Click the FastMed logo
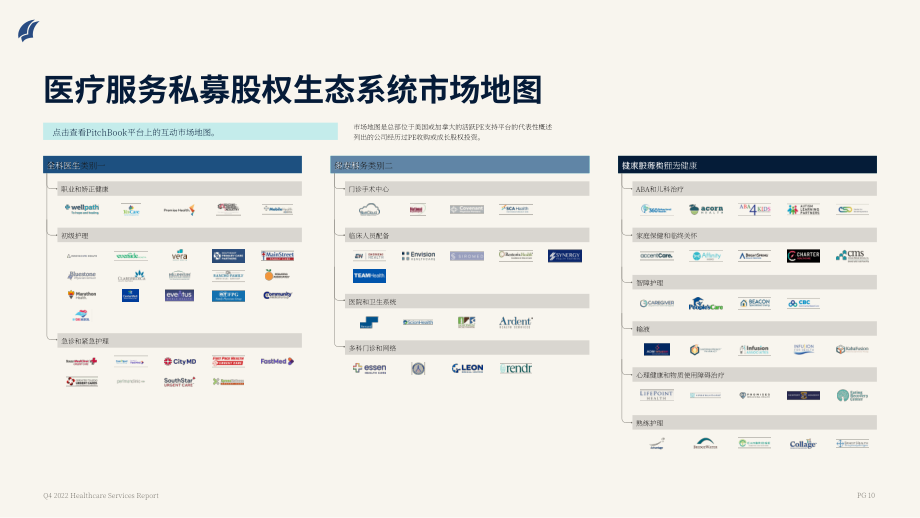Screen dimensions: 920x518 [277, 361]
